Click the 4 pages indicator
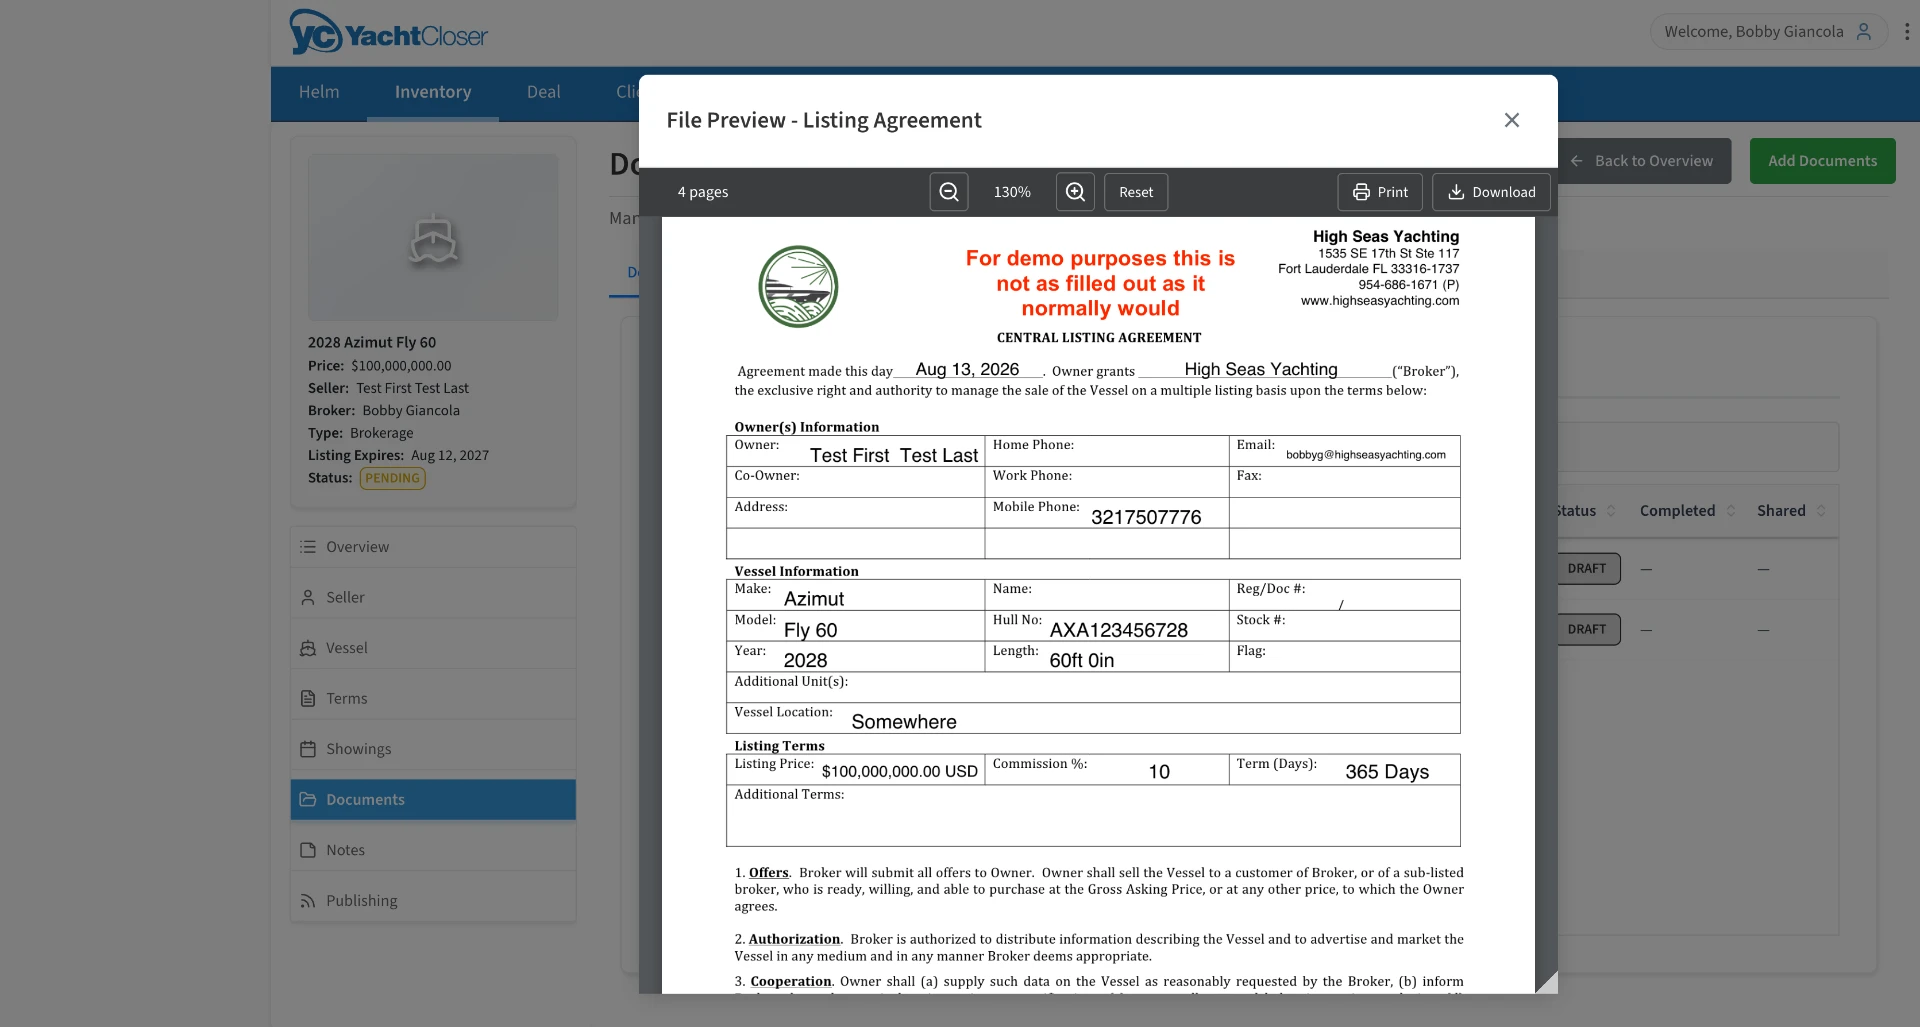The height and width of the screenshot is (1027, 1920). [x=703, y=192]
